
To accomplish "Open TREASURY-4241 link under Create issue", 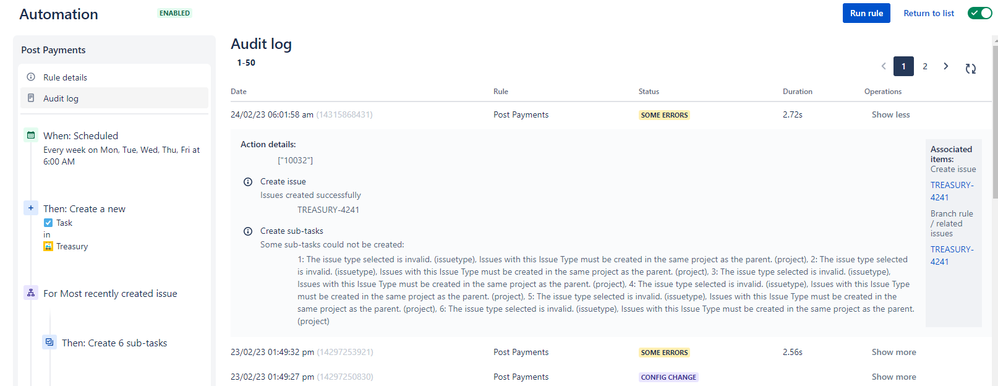I will click(x=952, y=191).
